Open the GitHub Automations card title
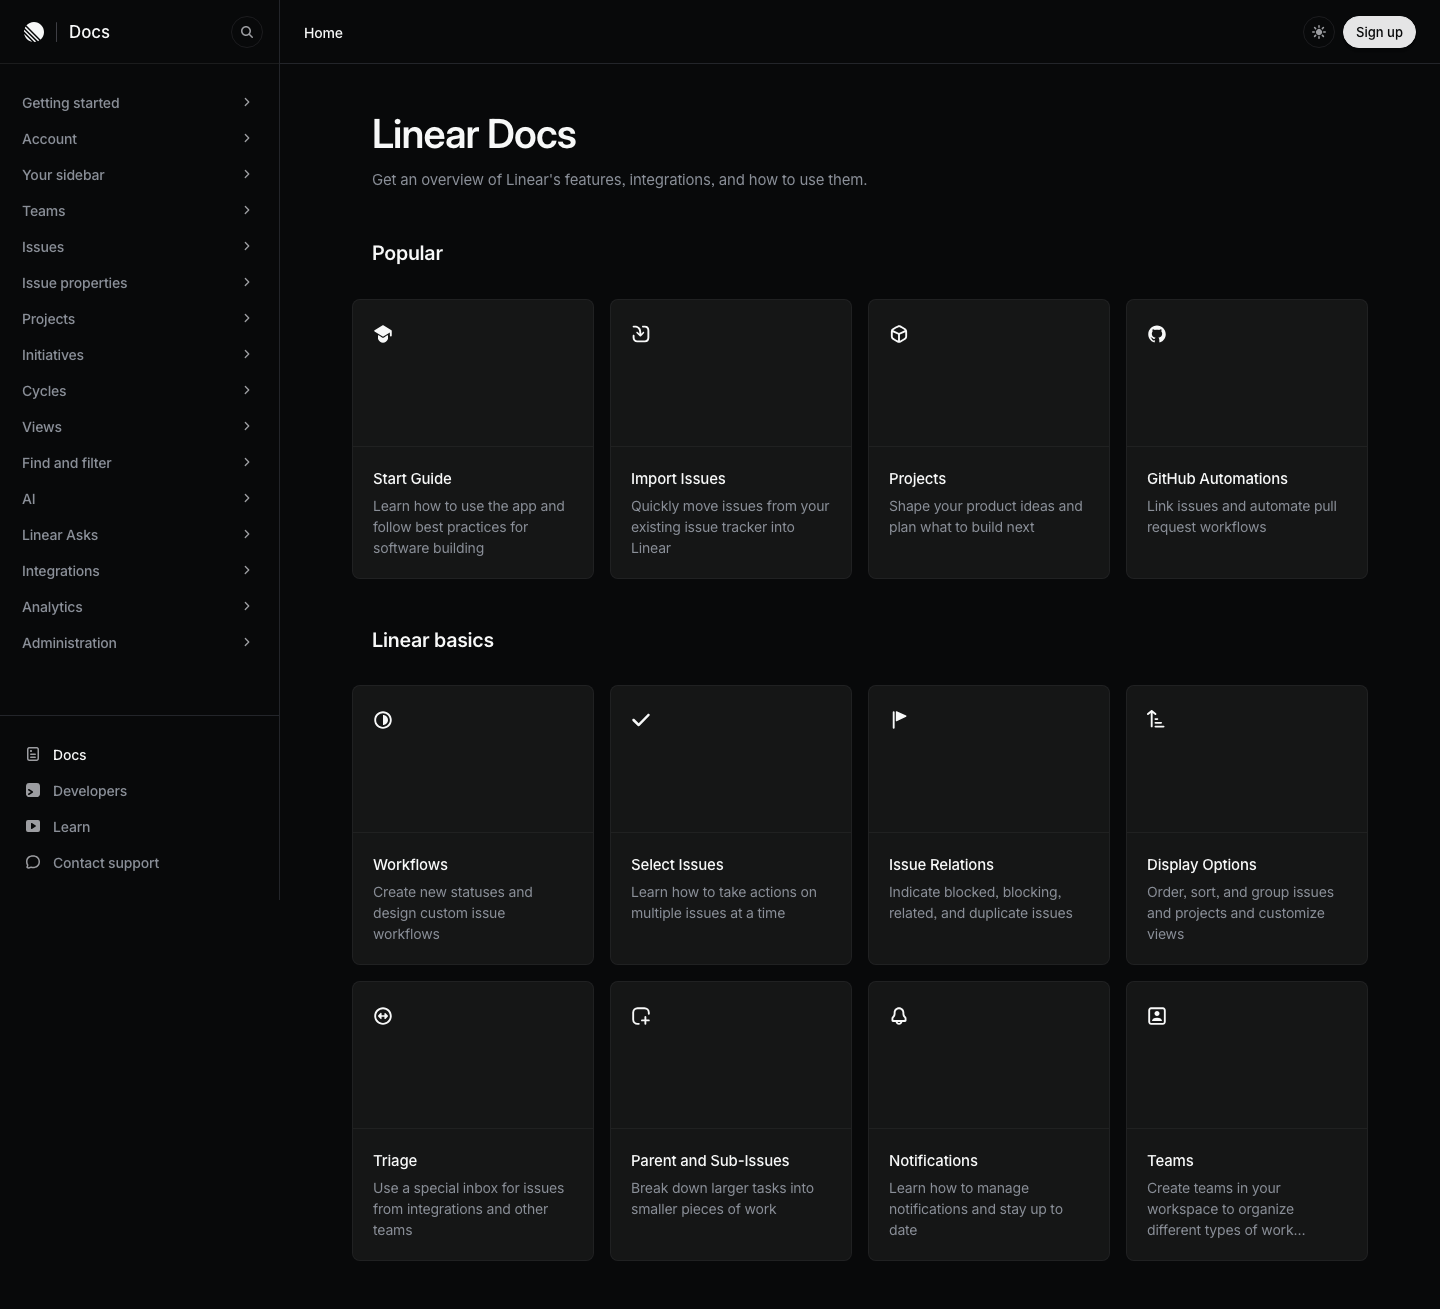 (x=1217, y=479)
